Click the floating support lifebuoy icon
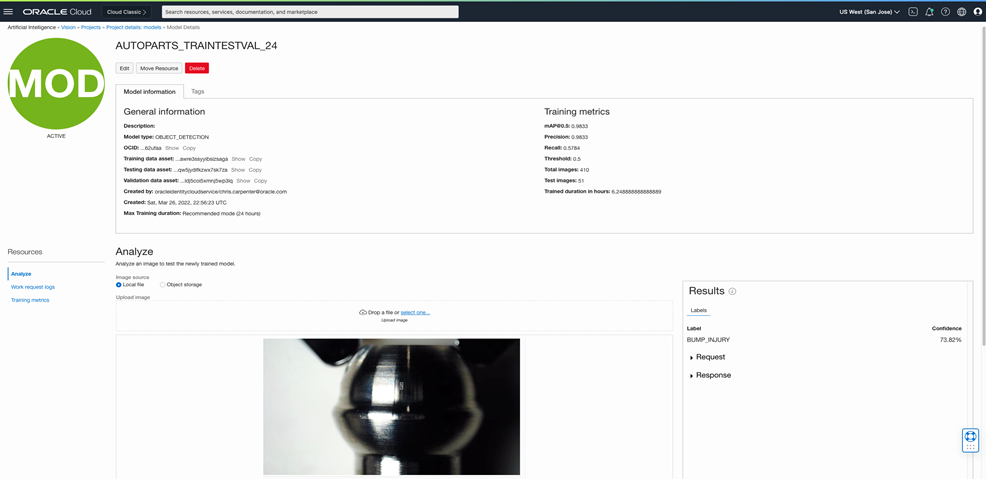Viewport: 986px width, 479px height. (970, 436)
